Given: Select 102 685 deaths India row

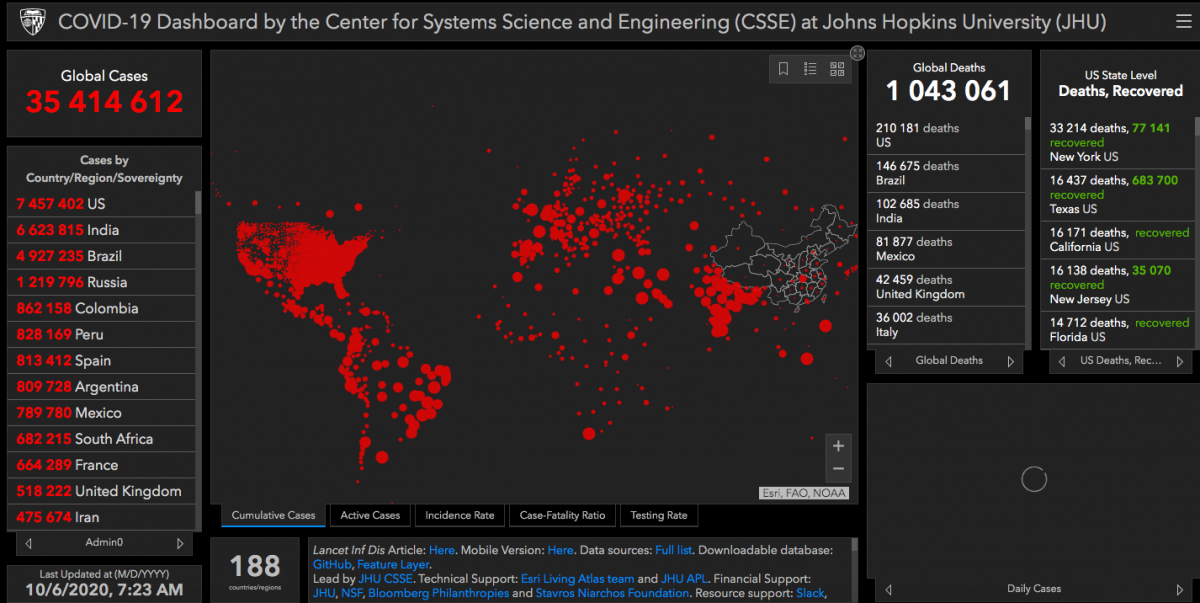Looking at the screenshot, I should (946, 211).
